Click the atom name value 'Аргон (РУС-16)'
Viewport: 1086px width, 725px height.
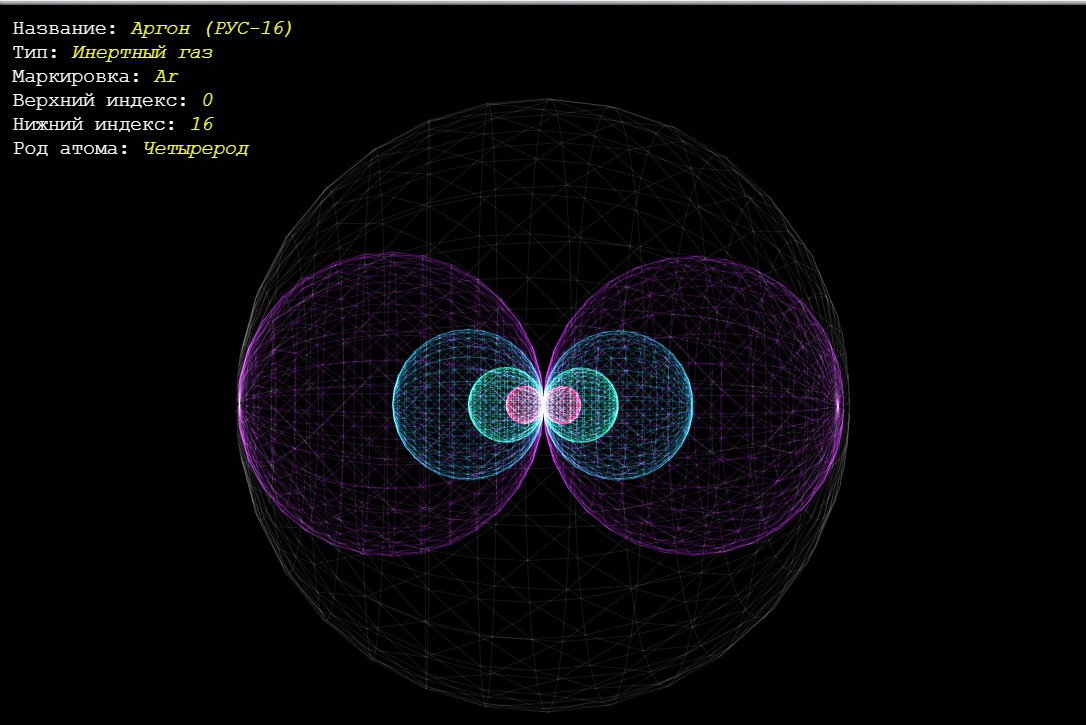tap(212, 28)
